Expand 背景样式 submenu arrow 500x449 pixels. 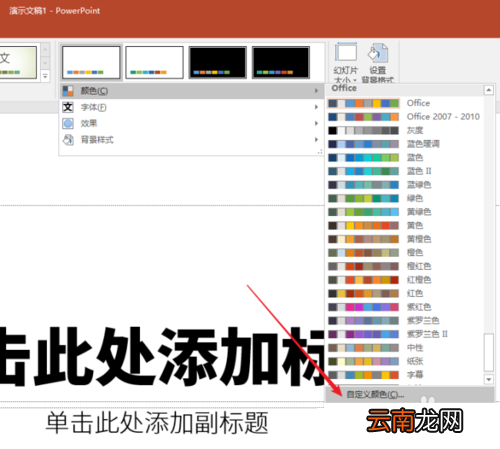pos(316,140)
